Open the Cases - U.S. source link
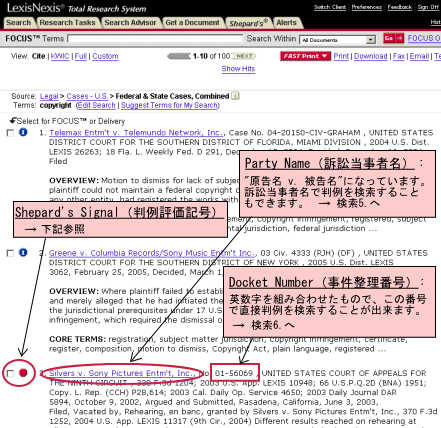Image resolution: width=441 pixels, height=428 pixels. [x=87, y=96]
